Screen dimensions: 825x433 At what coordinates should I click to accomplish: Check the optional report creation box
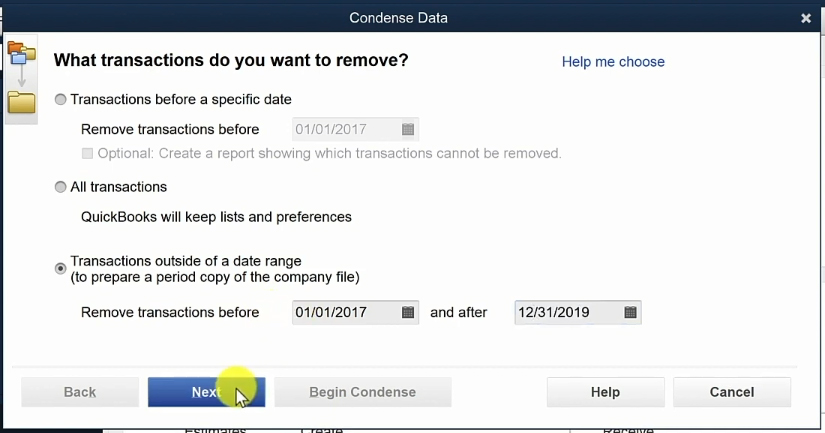pos(87,153)
